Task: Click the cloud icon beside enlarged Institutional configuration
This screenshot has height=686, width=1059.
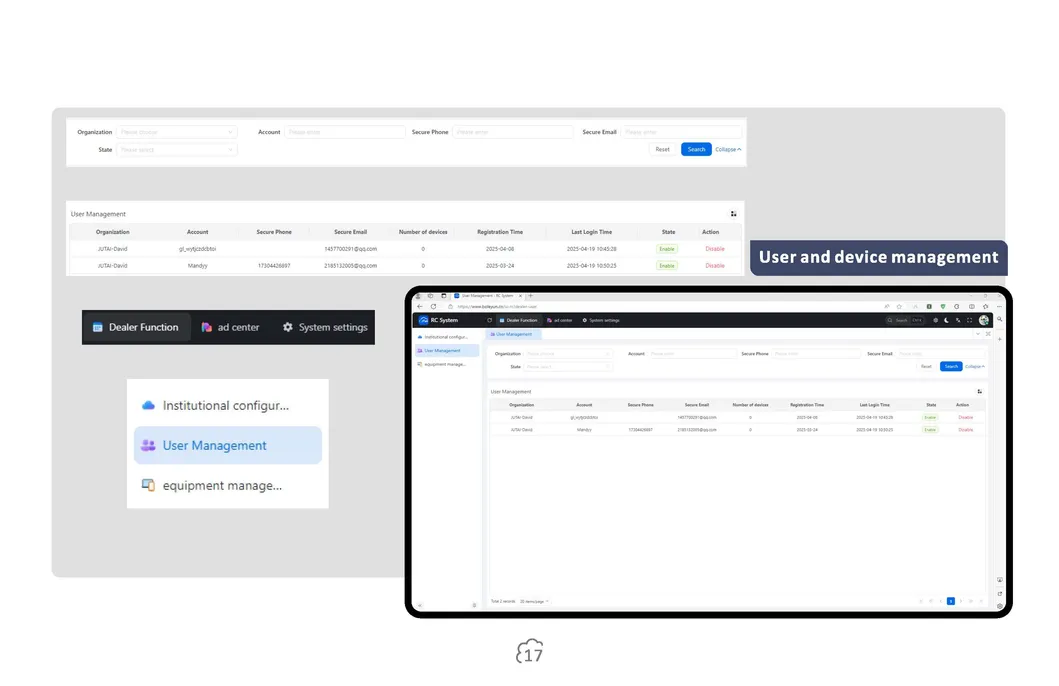Action: (x=148, y=406)
